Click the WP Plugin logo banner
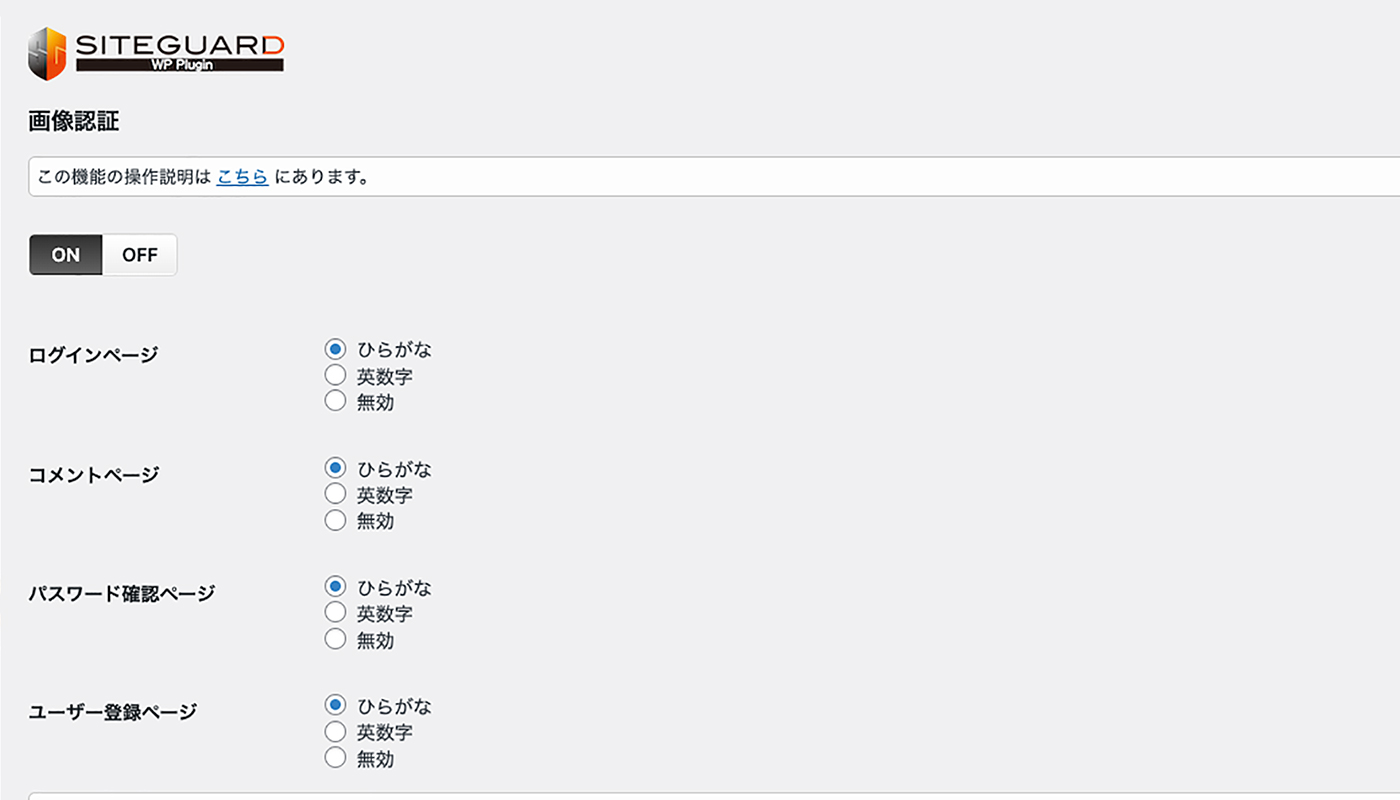This screenshot has width=1400, height=800. pyautogui.click(x=180, y=63)
